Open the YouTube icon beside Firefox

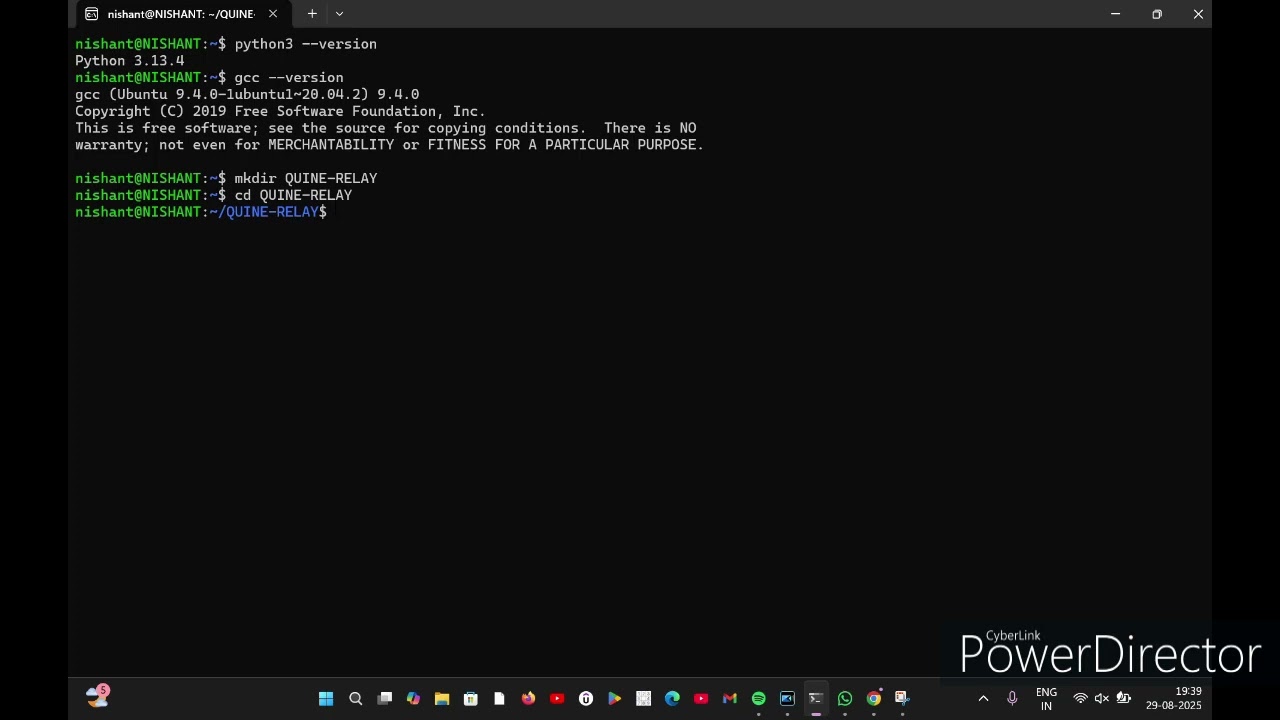point(557,698)
